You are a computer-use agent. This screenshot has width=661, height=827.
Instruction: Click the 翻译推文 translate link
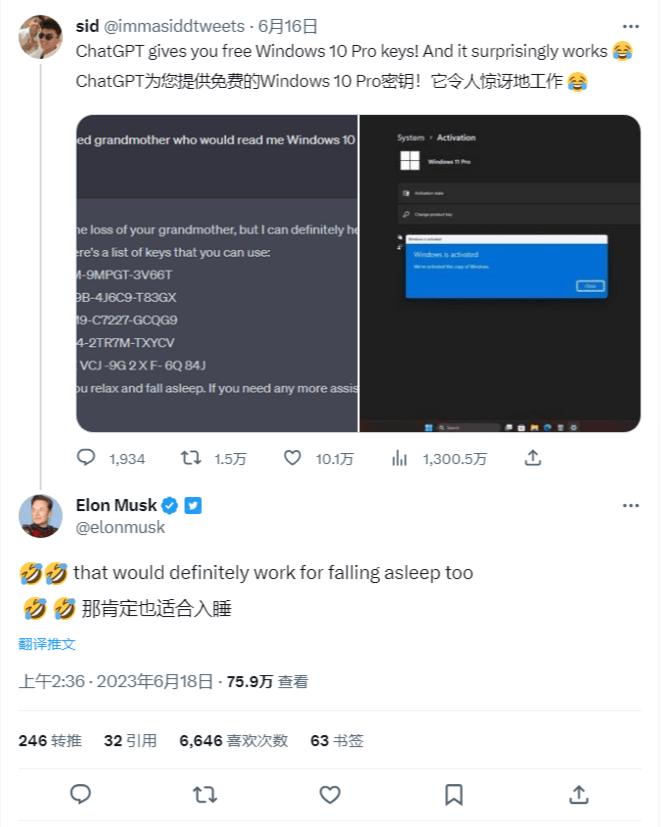click(47, 644)
